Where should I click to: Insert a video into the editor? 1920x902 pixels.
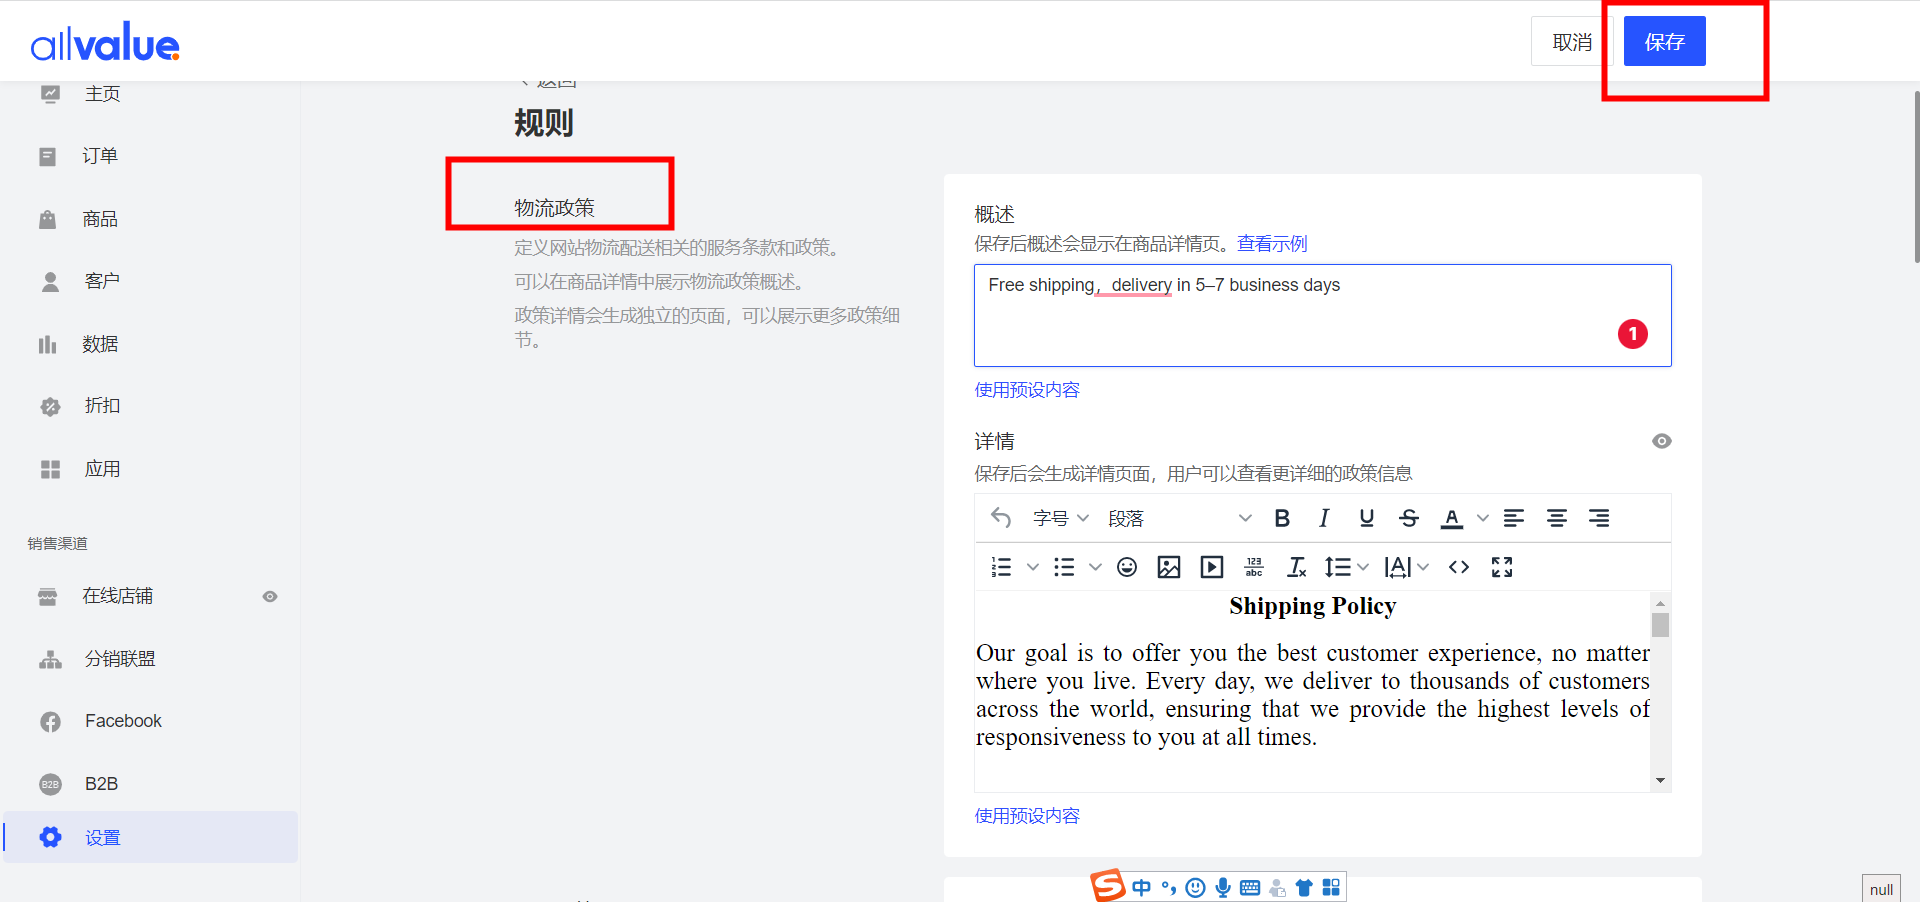click(x=1212, y=568)
